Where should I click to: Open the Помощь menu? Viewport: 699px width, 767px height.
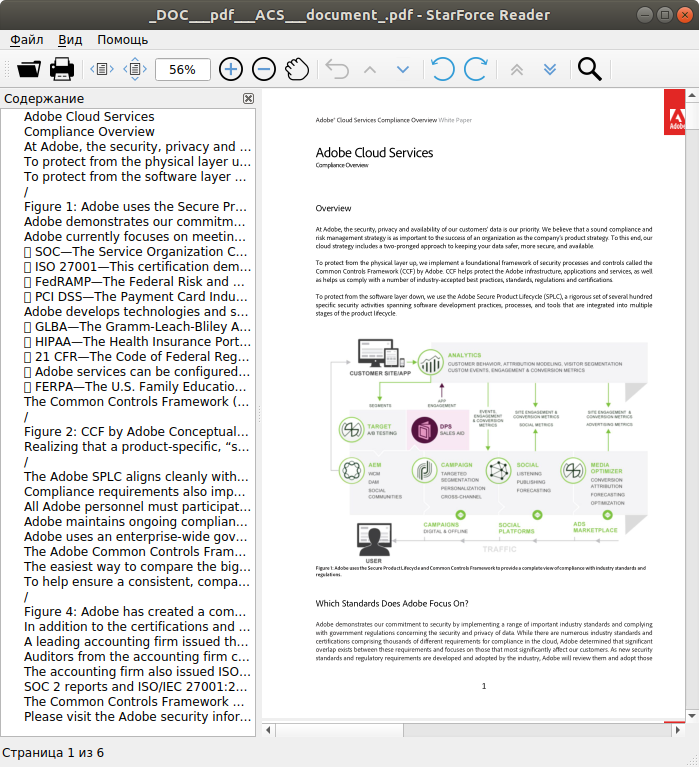tap(122, 40)
